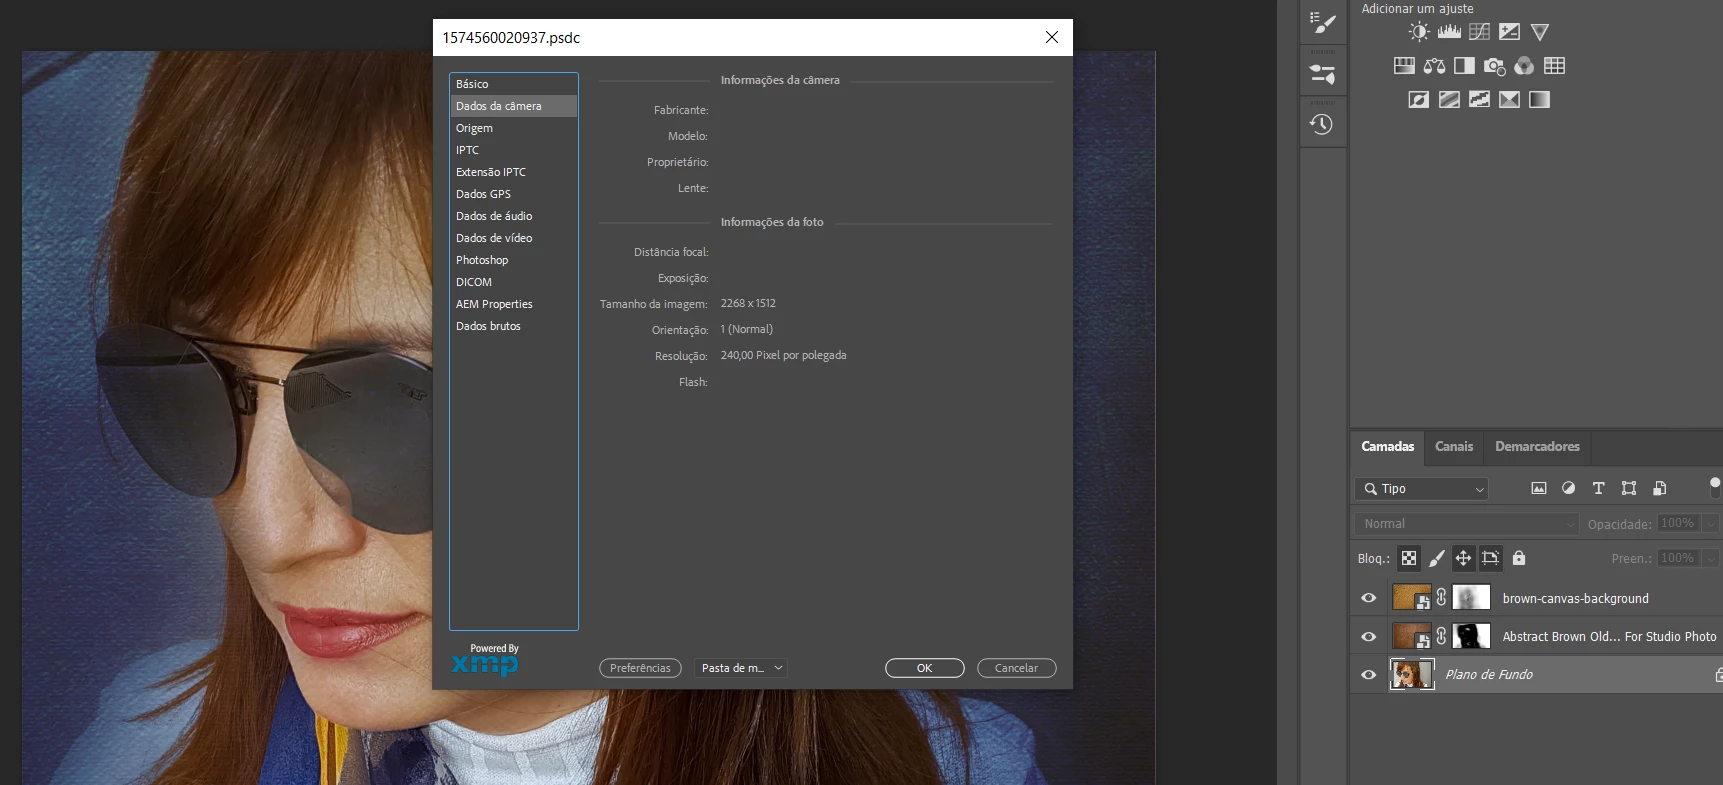Open the Brushes panel icon
Viewport: 1723px width, 785px height.
pos(1322,73)
